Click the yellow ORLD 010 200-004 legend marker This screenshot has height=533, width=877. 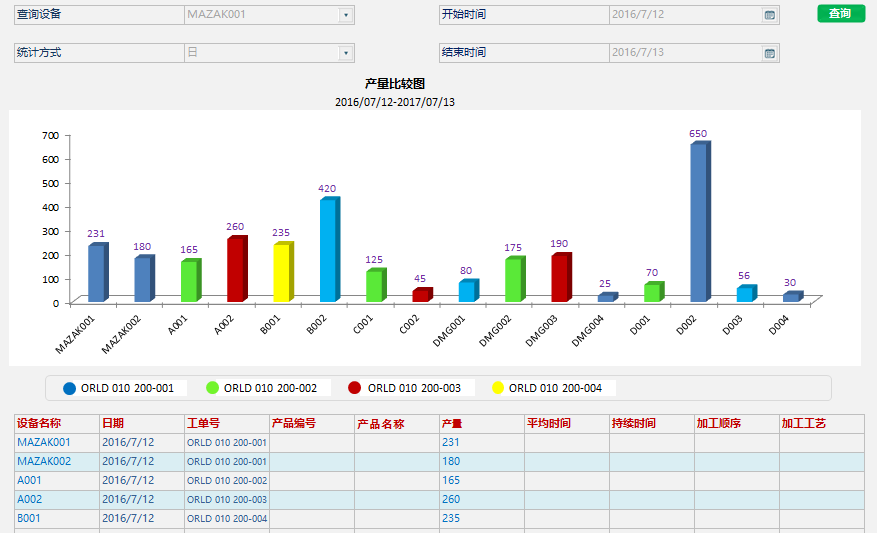pyautogui.click(x=497, y=388)
